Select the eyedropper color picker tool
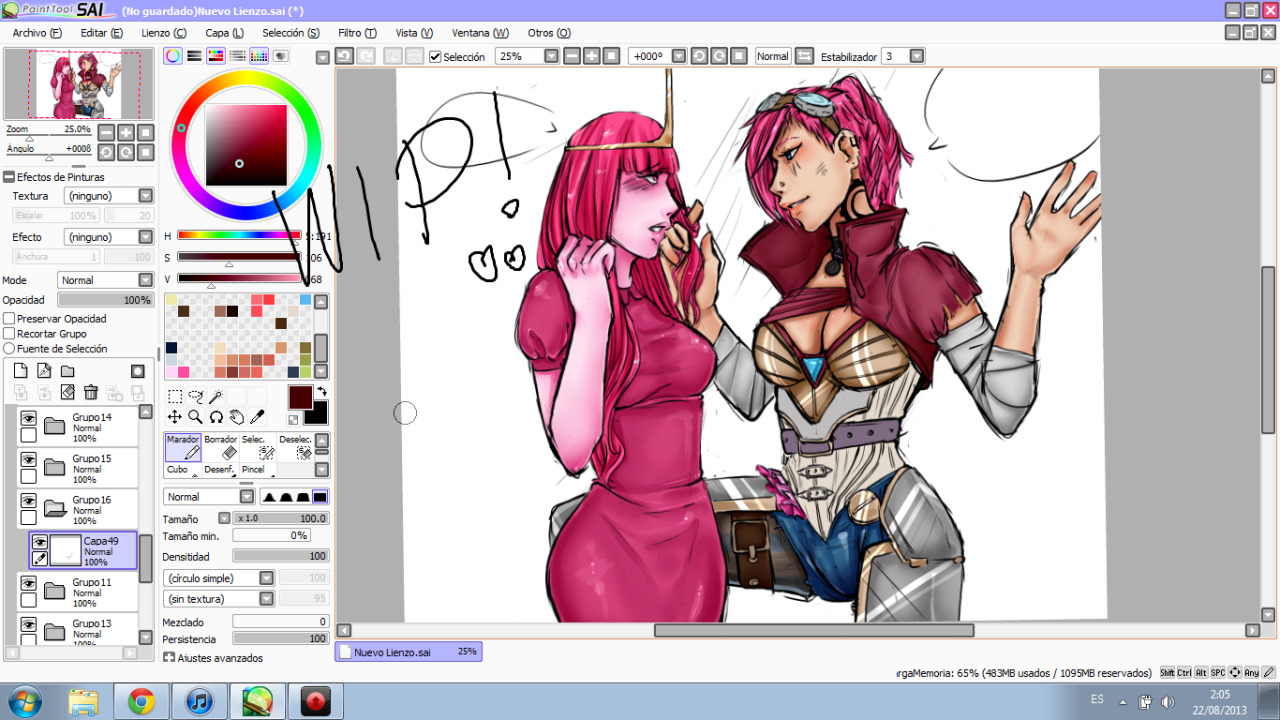 (x=257, y=417)
